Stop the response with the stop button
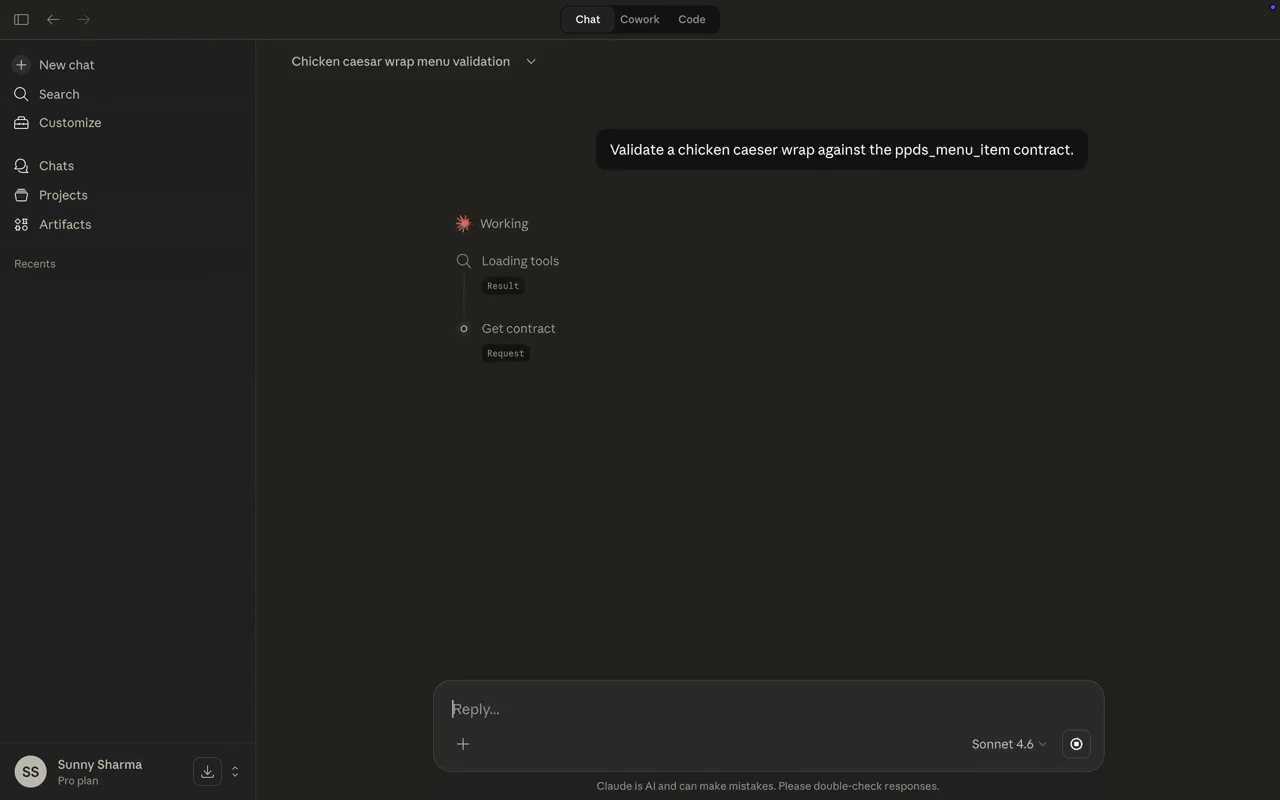 1076,744
